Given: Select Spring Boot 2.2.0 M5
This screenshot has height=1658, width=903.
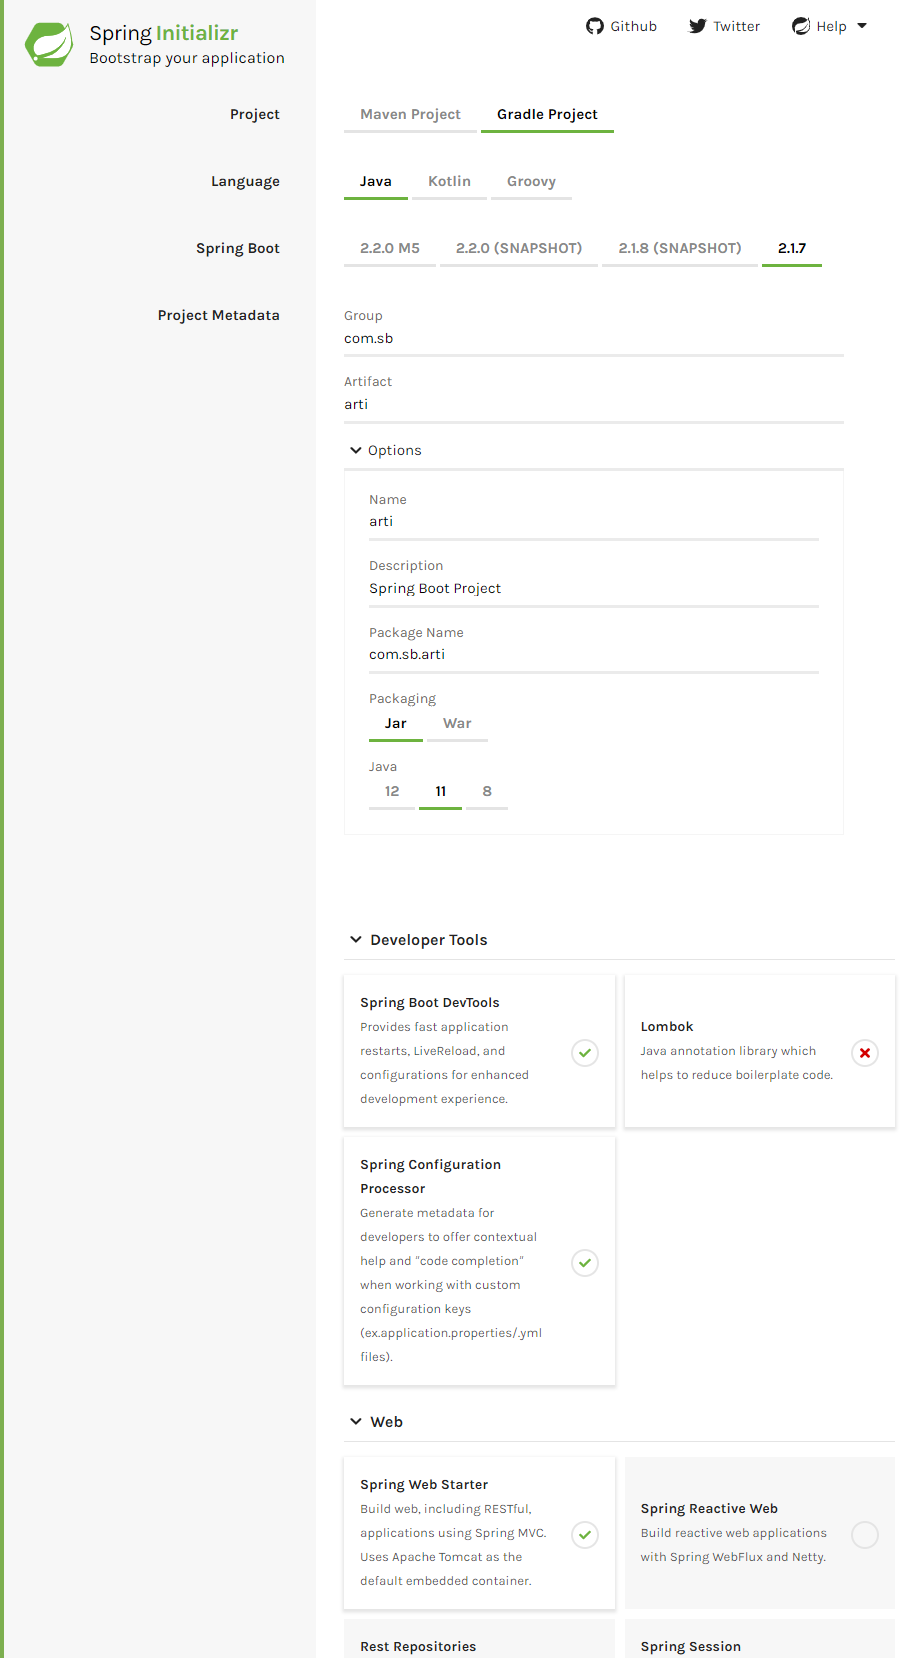Looking at the screenshot, I should [390, 249].
